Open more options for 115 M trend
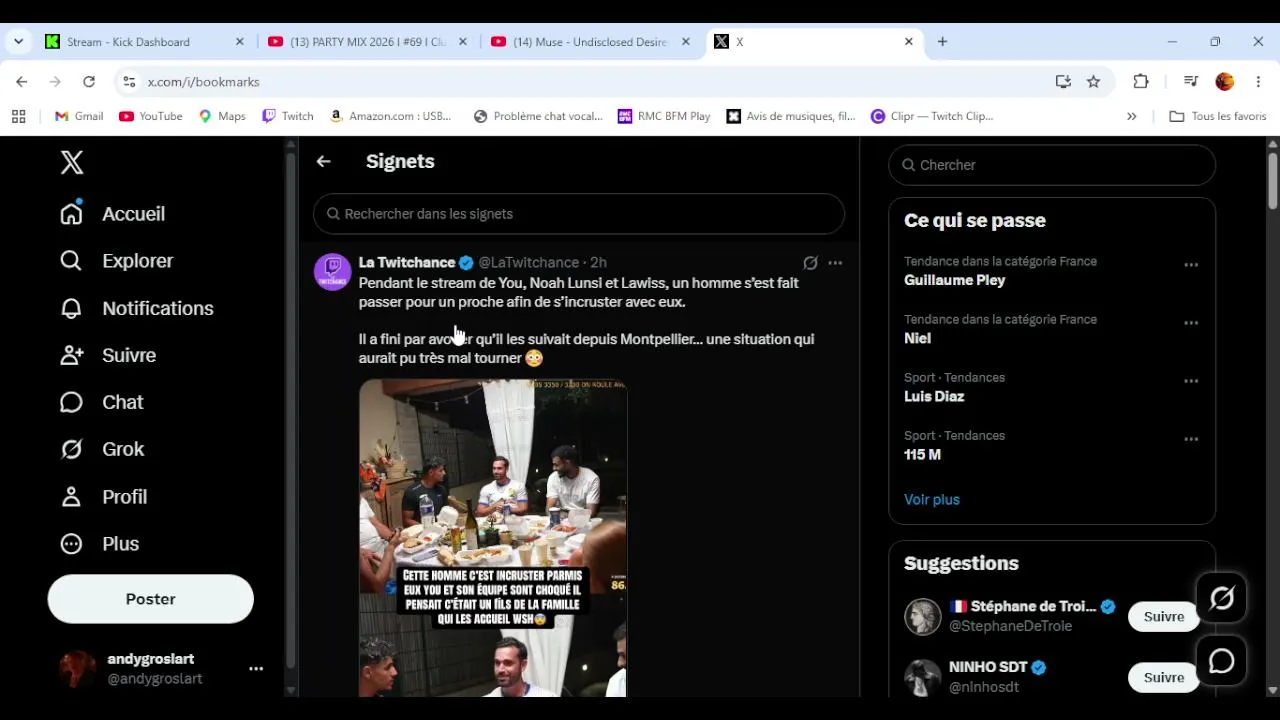This screenshot has width=1280, height=720. [1191, 439]
